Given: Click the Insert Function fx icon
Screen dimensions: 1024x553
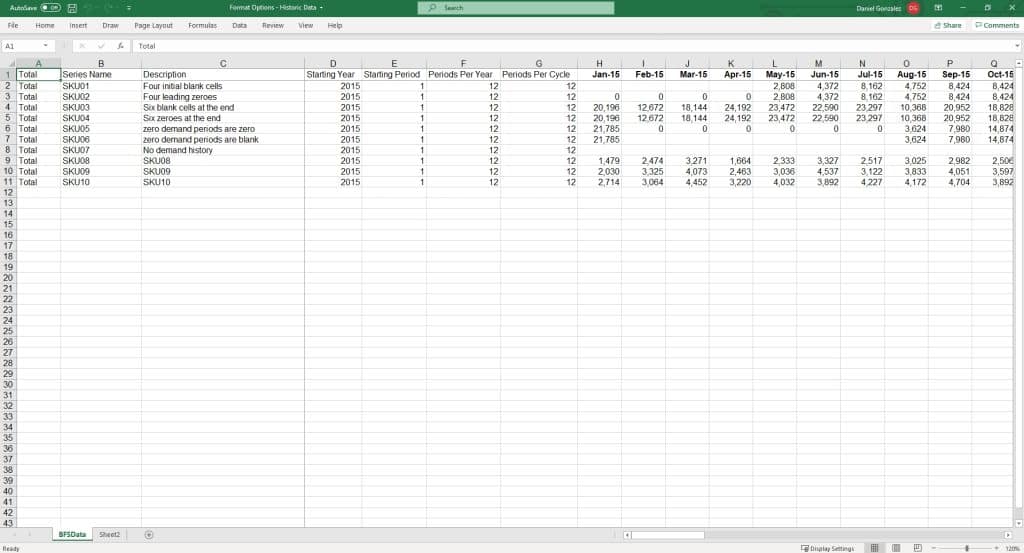Looking at the screenshot, I should (x=120, y=46).
